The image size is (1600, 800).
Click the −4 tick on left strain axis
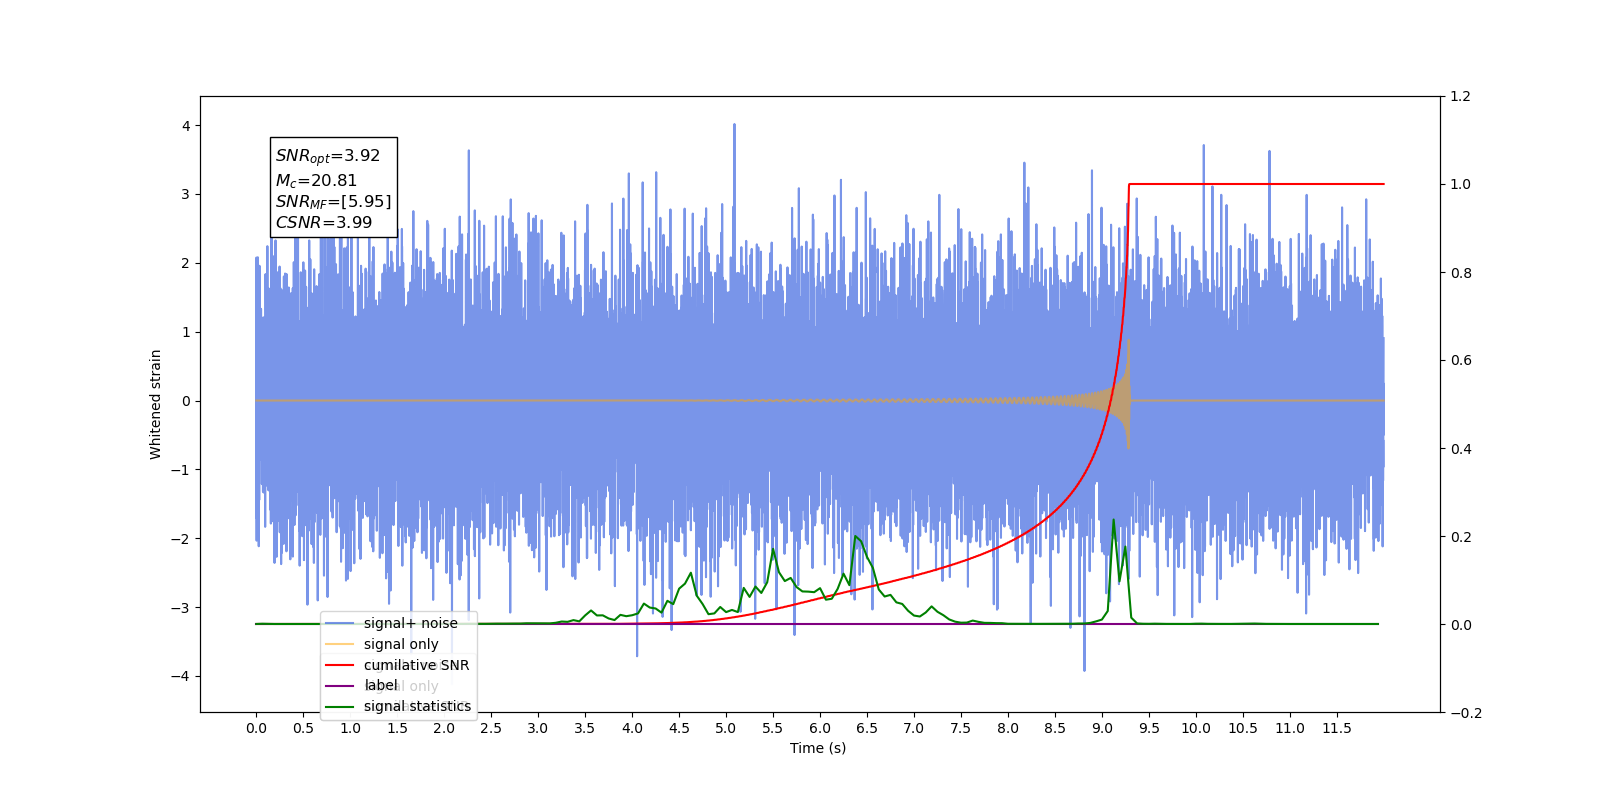pos(181,676)
